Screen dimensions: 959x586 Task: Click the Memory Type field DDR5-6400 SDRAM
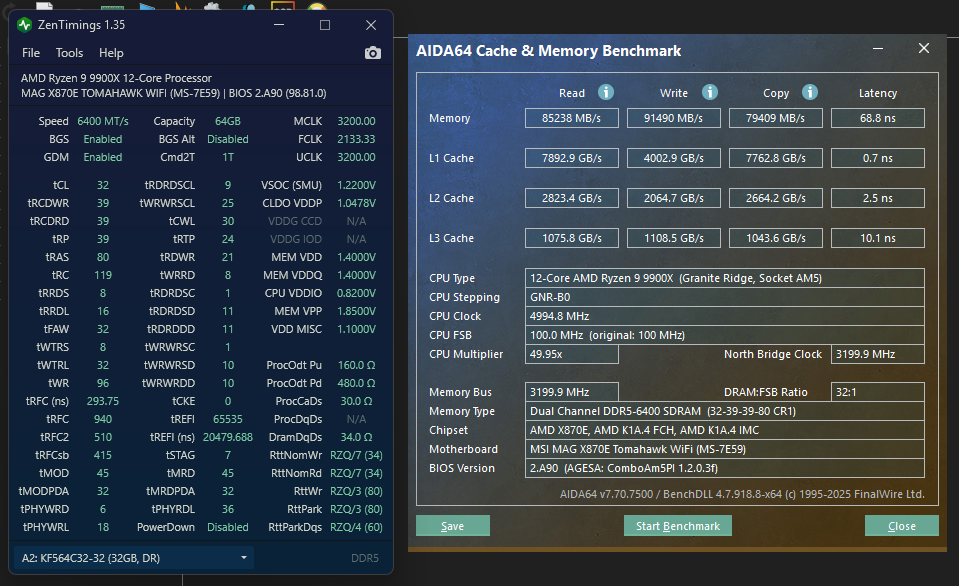coord(725,411)
